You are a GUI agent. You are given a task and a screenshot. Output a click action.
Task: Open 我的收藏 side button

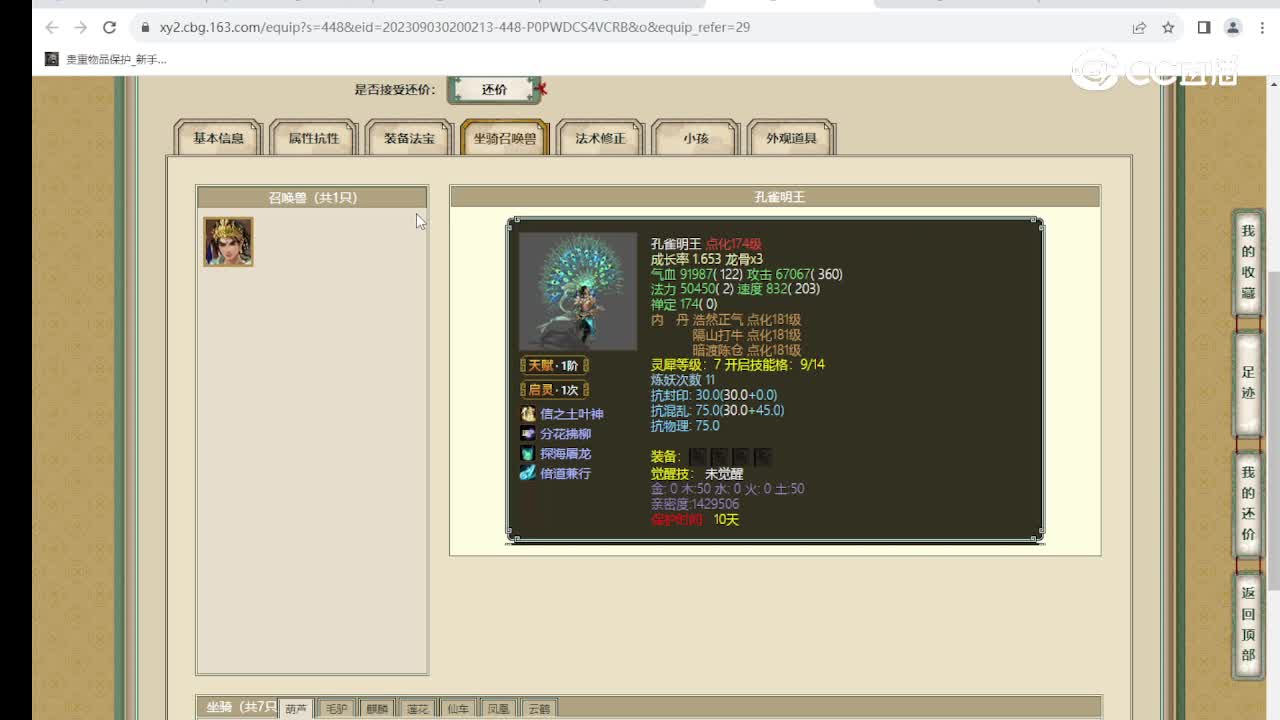pos(1248,262)
